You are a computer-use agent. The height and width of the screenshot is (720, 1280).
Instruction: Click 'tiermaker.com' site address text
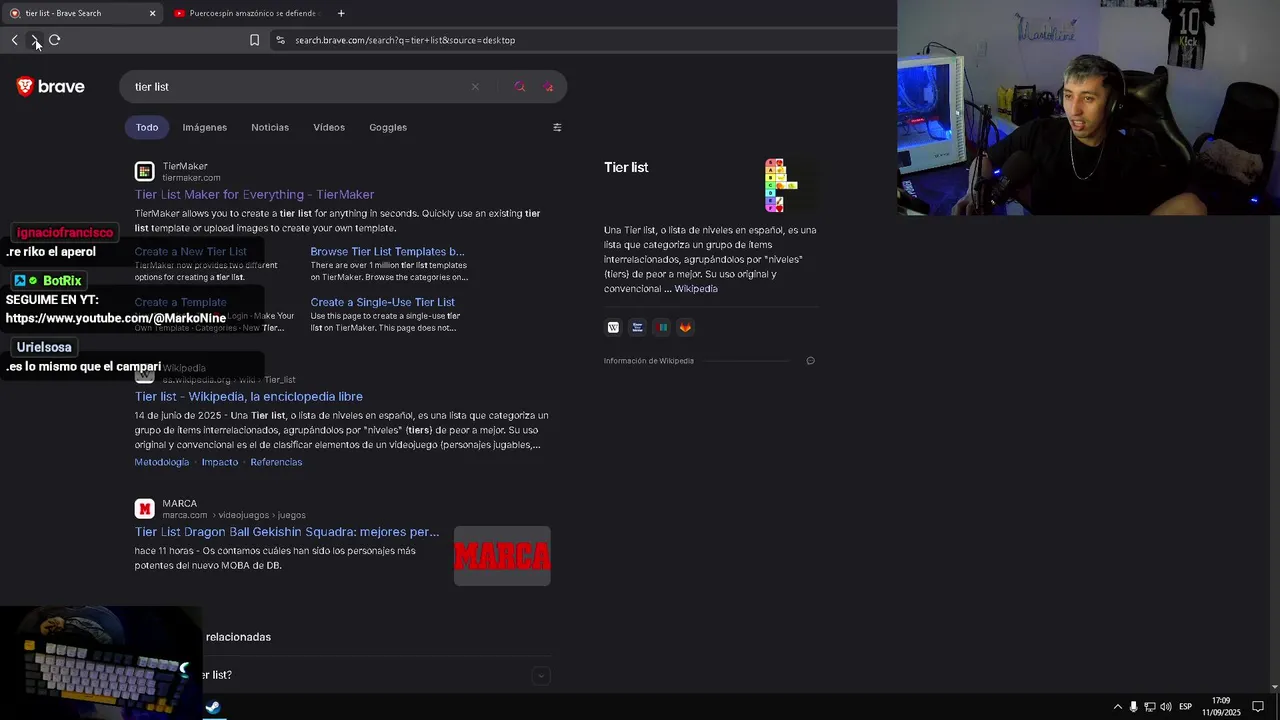click(x=191, y=178)
